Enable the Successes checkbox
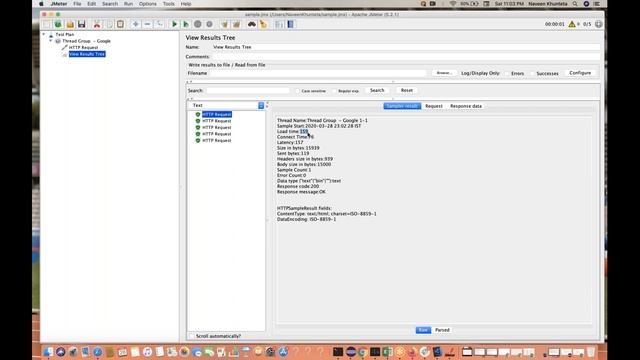The width and height of the screenshot is (640, 360). coord(533,73)
